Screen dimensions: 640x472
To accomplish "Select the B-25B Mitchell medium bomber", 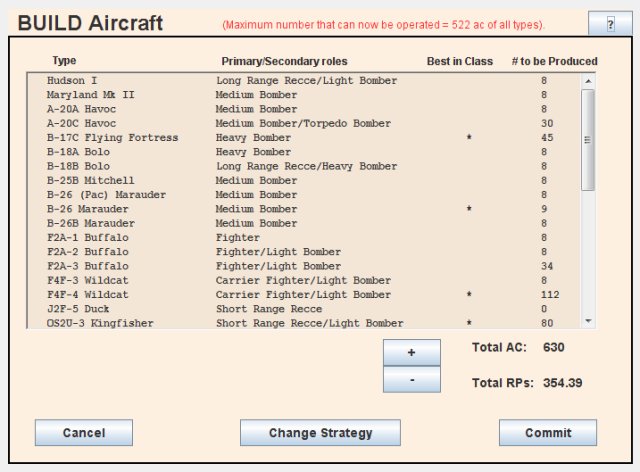I will 90,180.
